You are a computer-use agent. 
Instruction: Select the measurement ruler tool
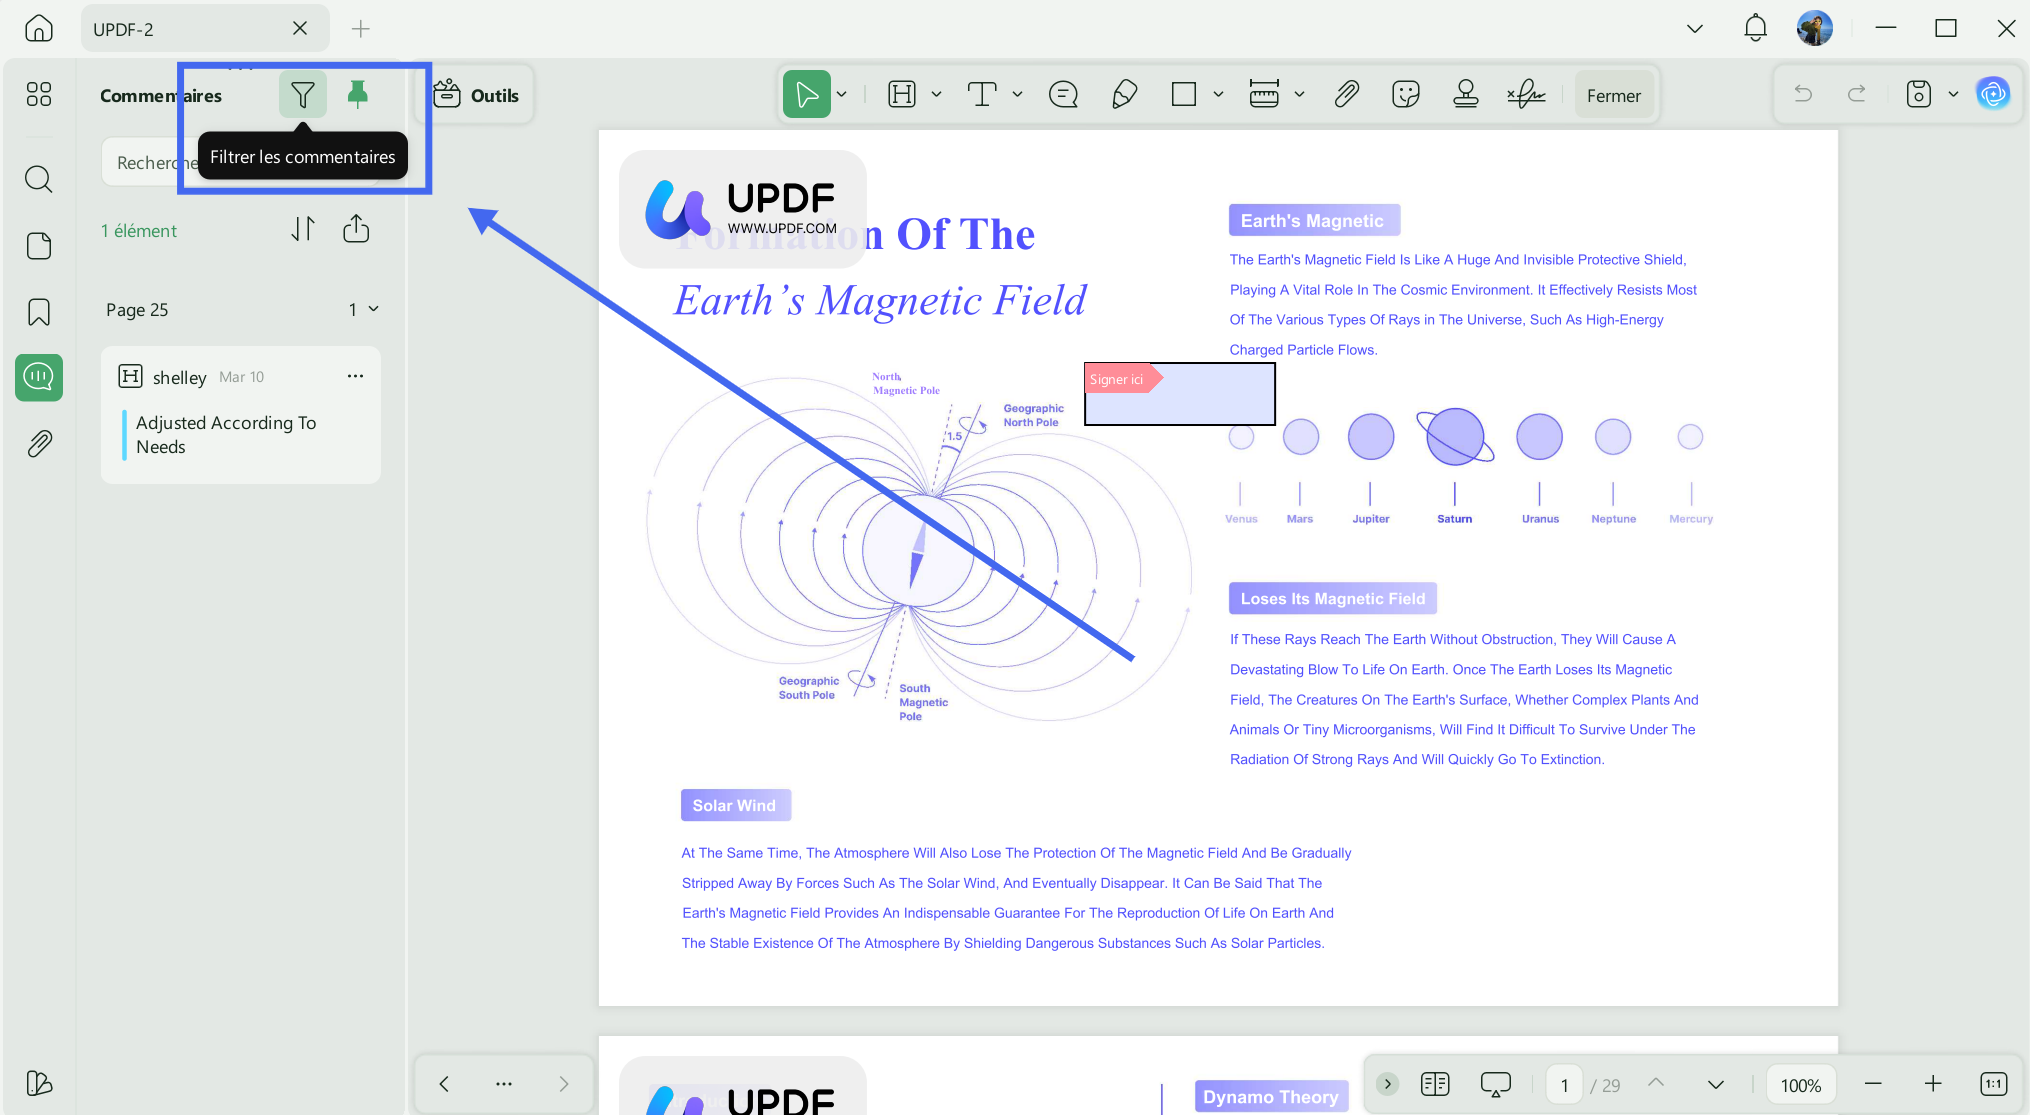pos(1264,95)
